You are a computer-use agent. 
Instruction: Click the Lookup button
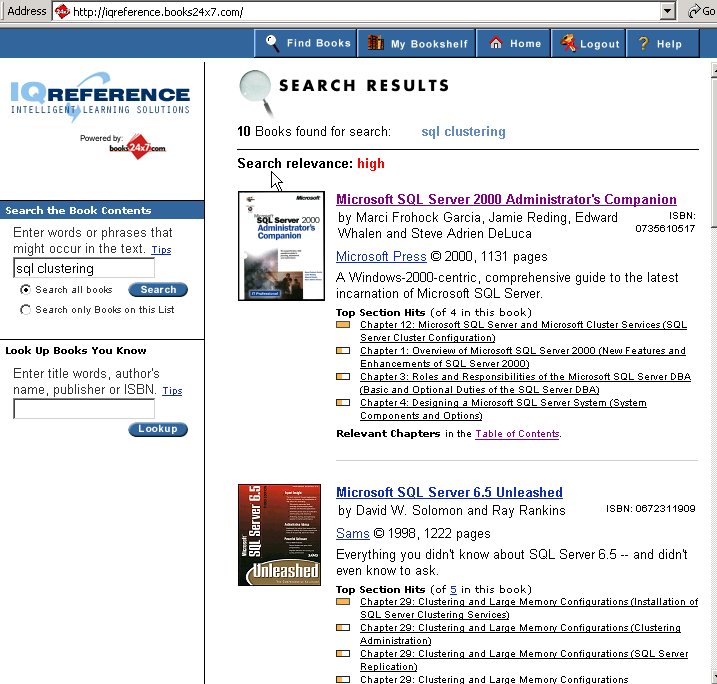tap(158, 429)
